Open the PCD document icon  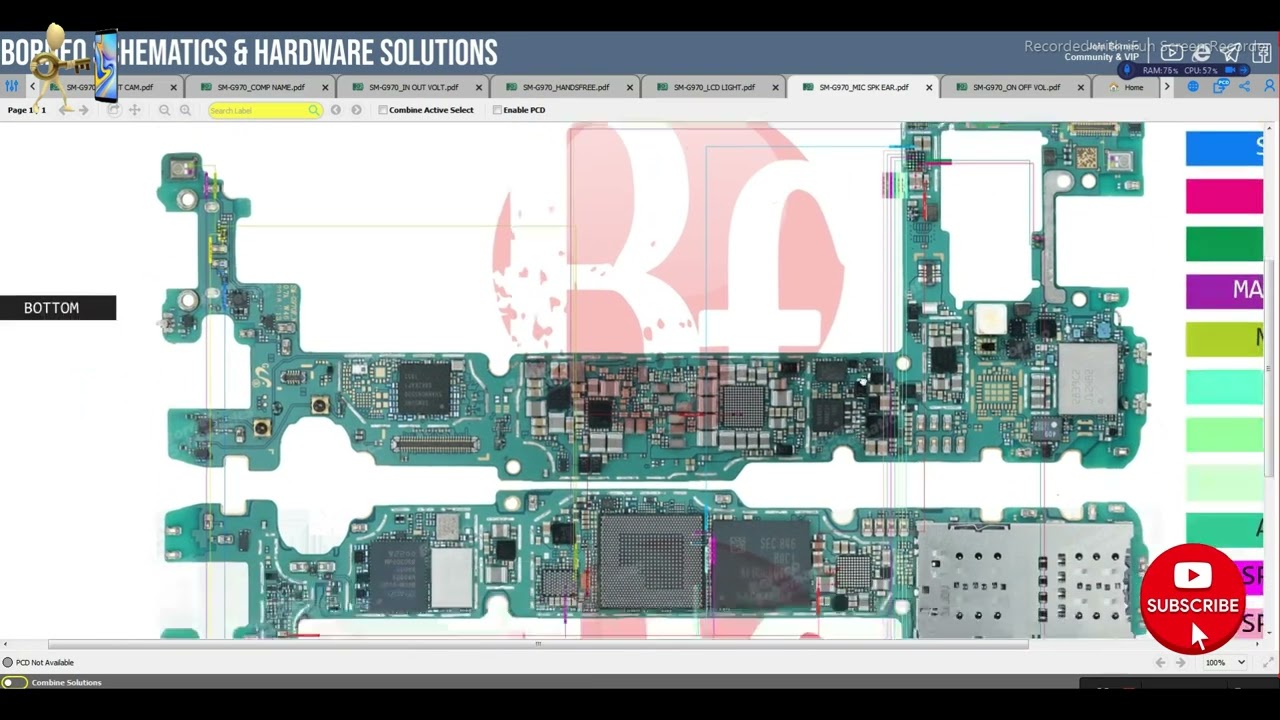pos(1220,87)
